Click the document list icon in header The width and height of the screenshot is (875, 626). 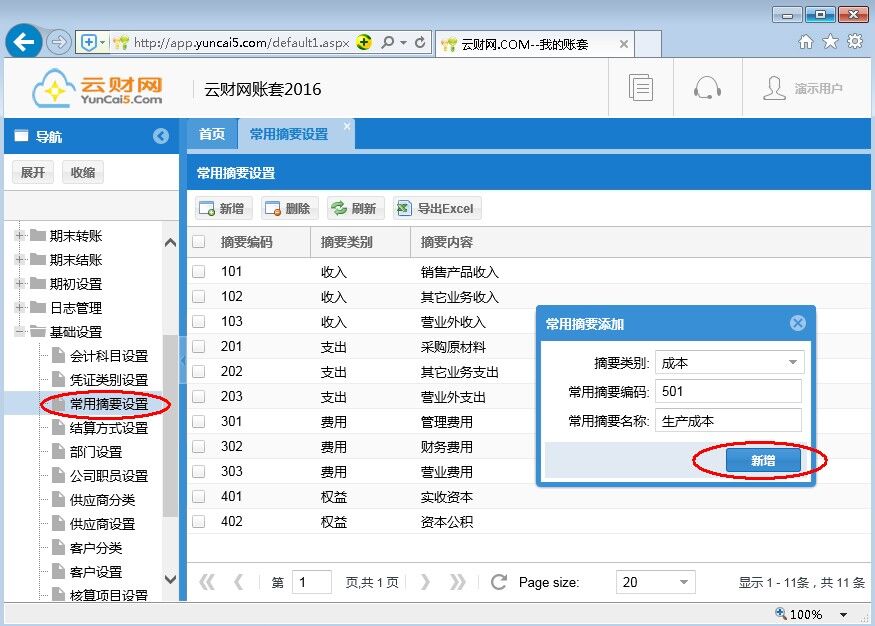pyautogui.click(x=641, y=88)
